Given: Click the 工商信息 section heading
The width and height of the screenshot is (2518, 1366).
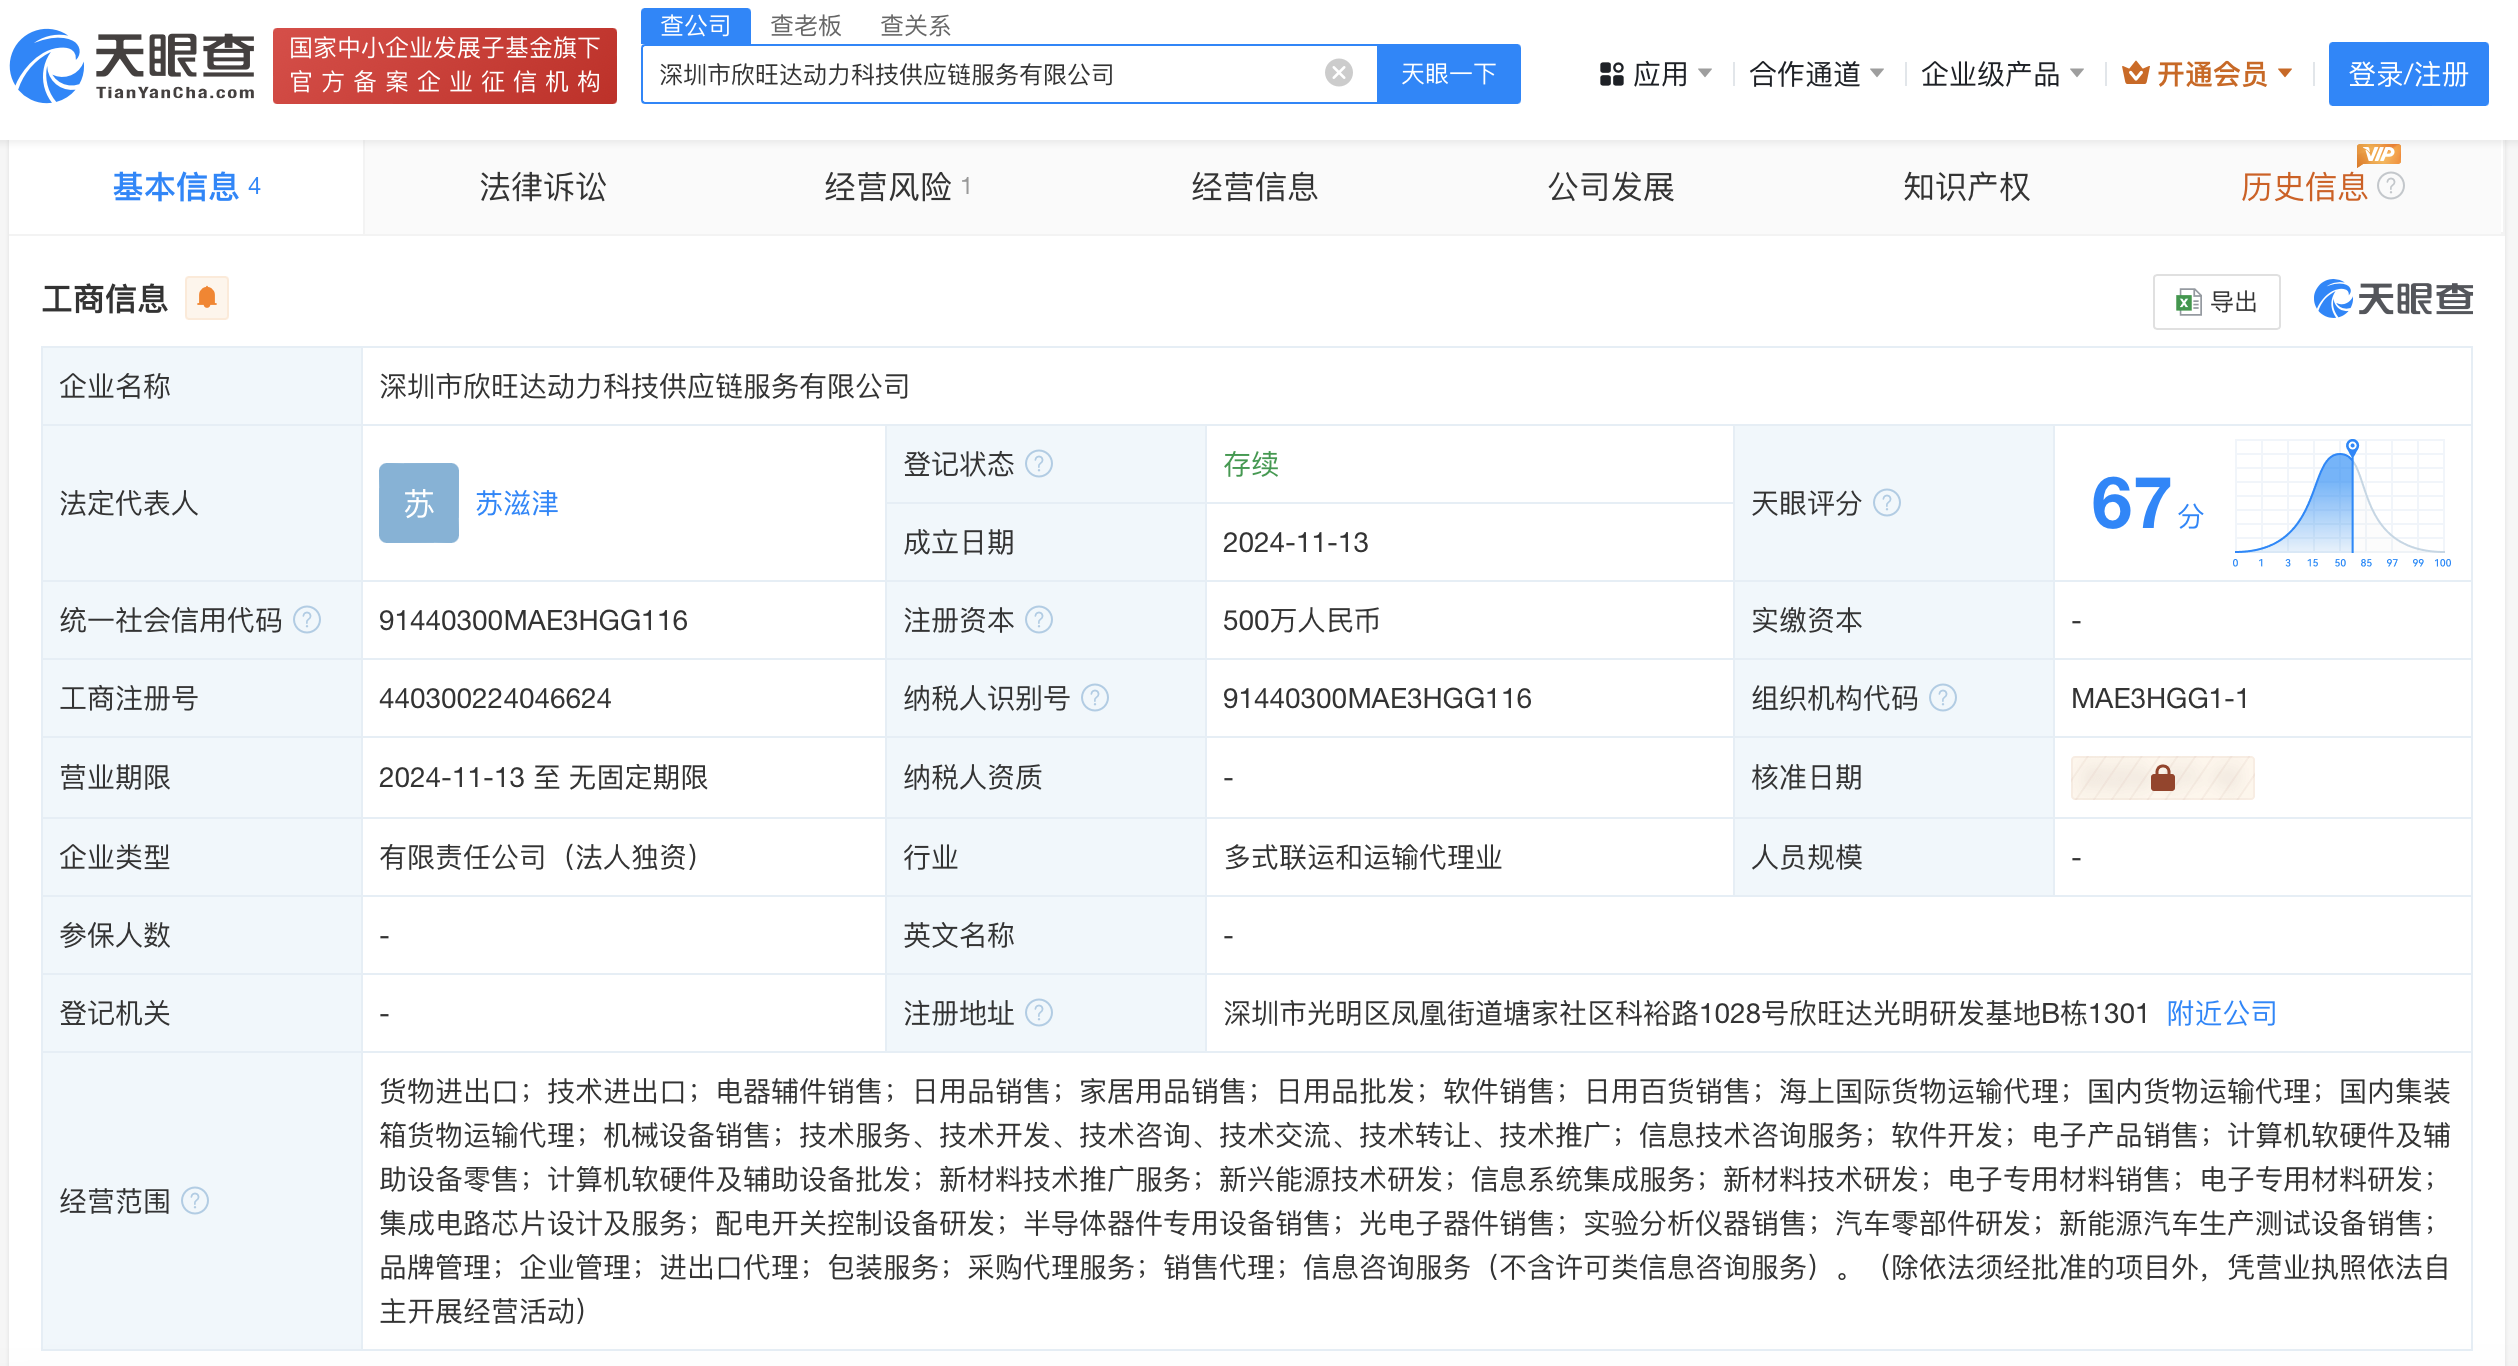Looking at the screenshot, I should 105,298.
